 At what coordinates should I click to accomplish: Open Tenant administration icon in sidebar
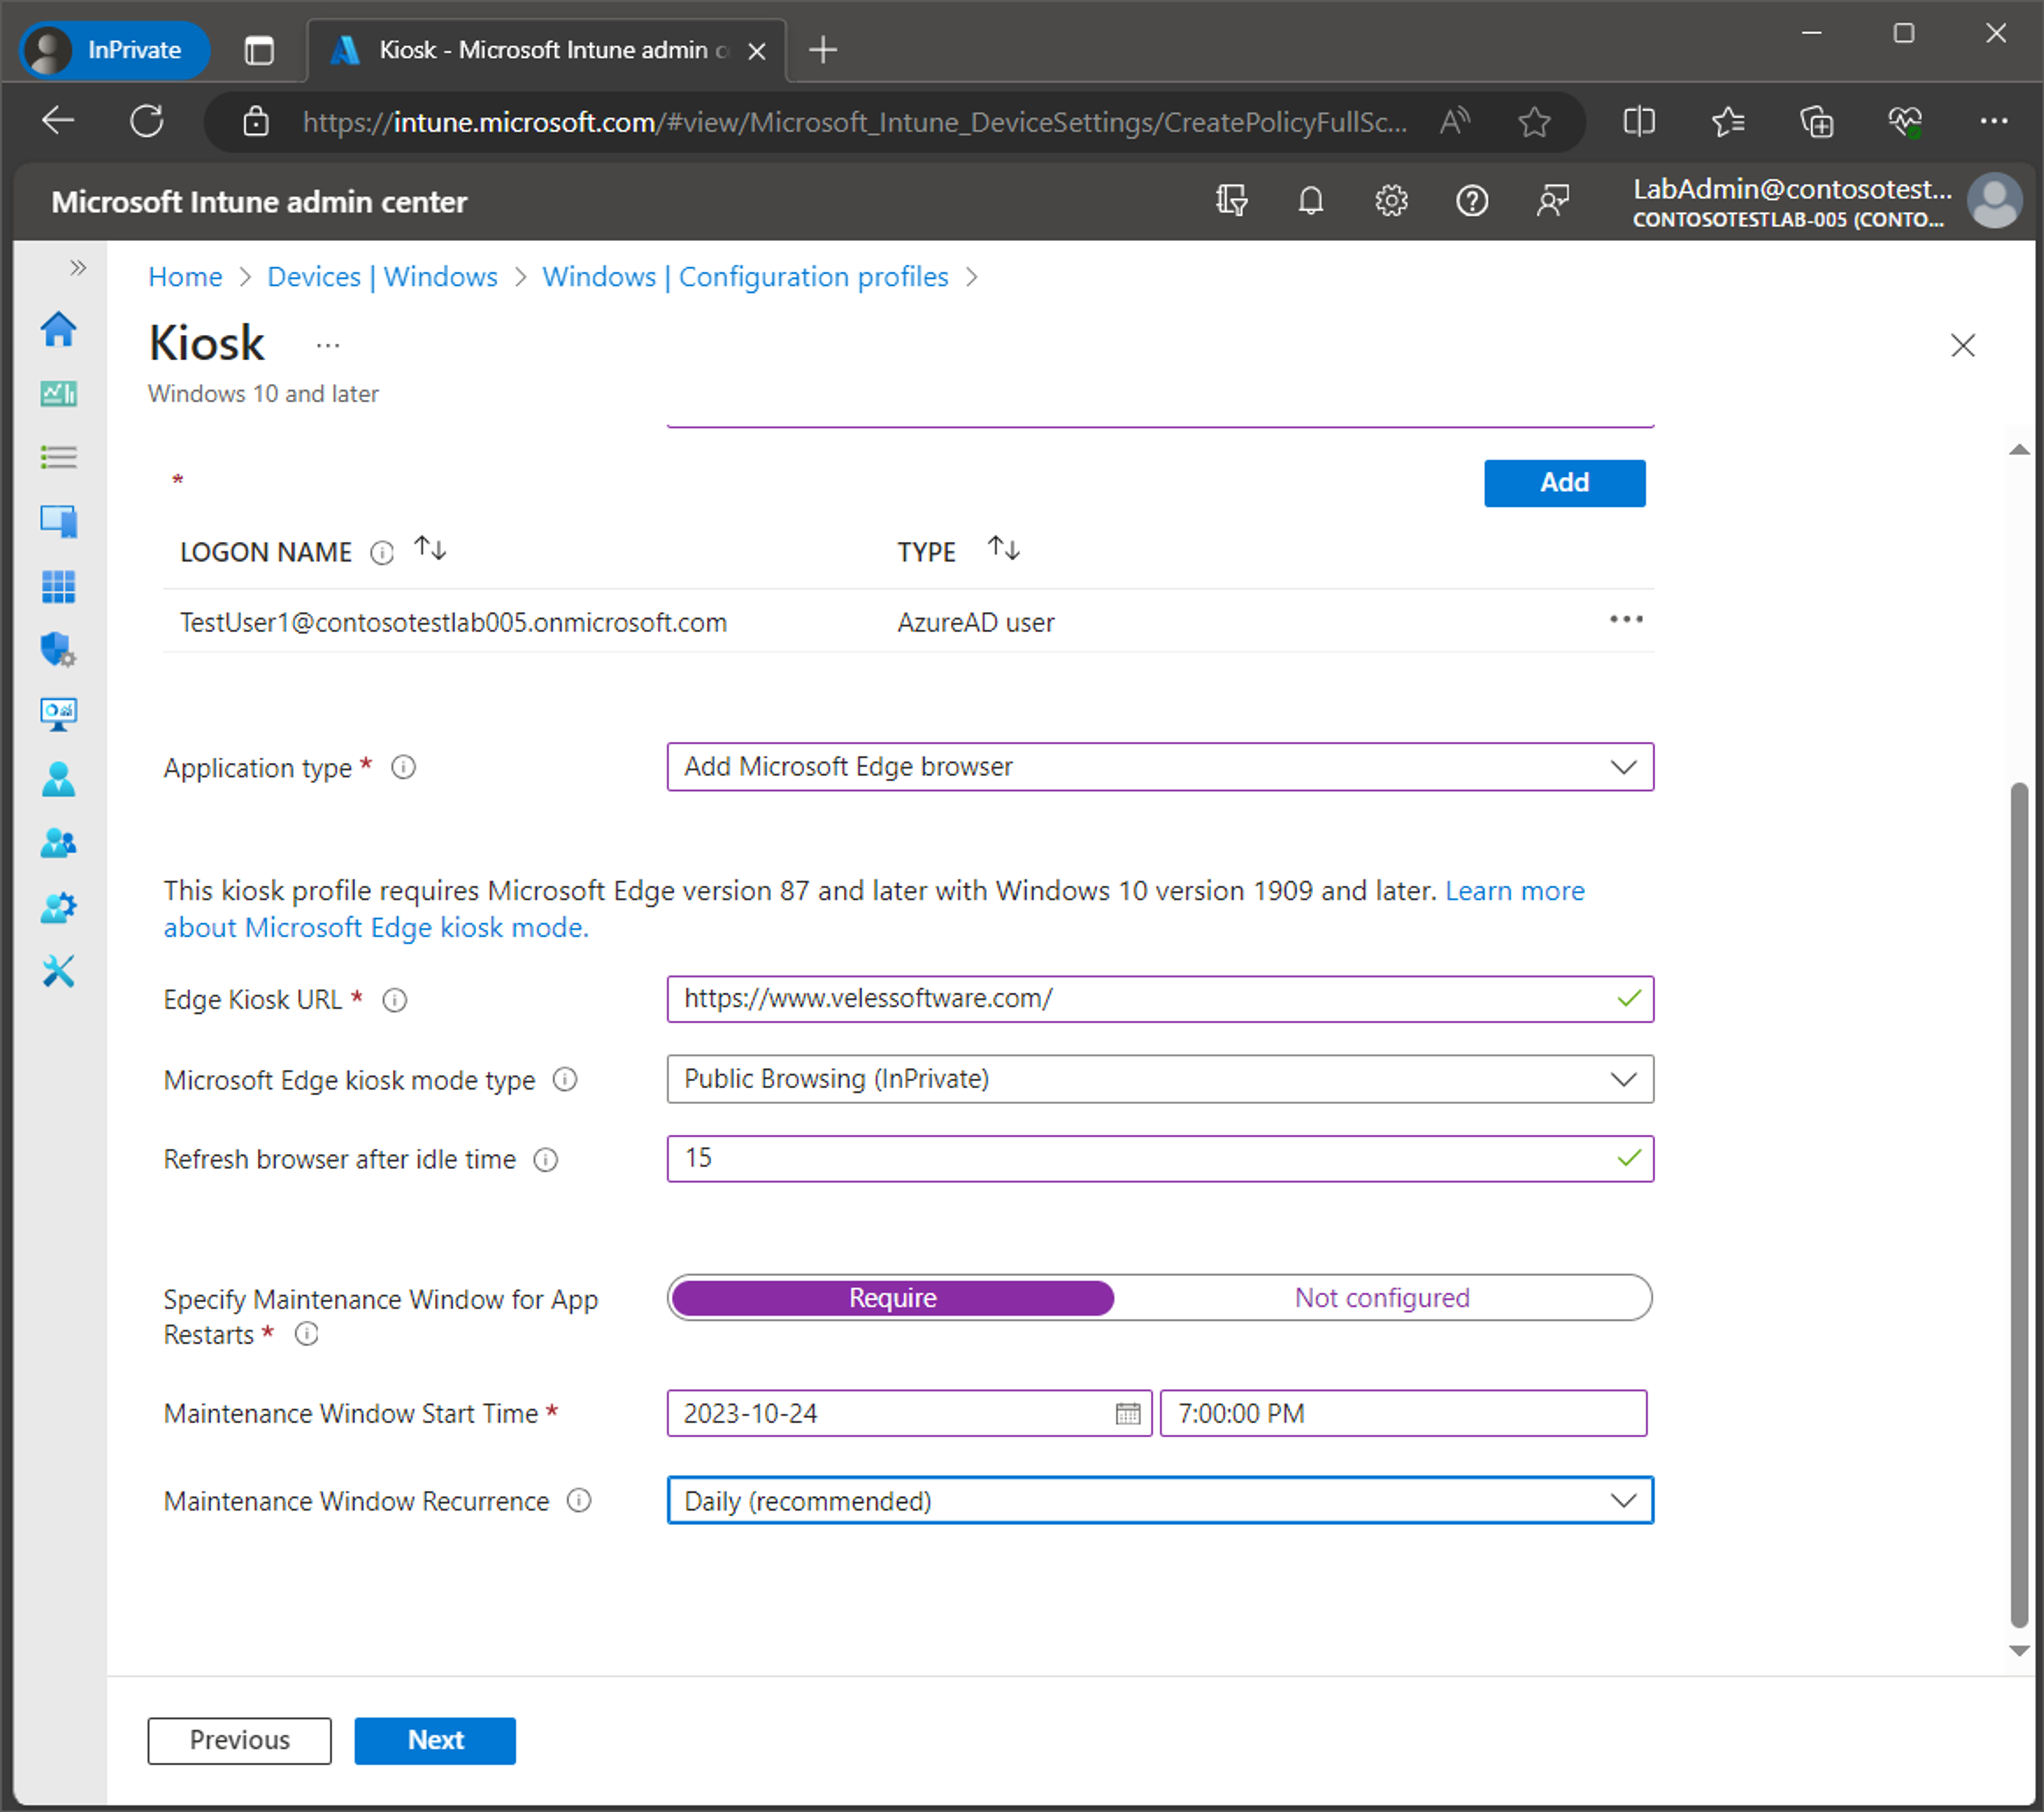(59, 907)
